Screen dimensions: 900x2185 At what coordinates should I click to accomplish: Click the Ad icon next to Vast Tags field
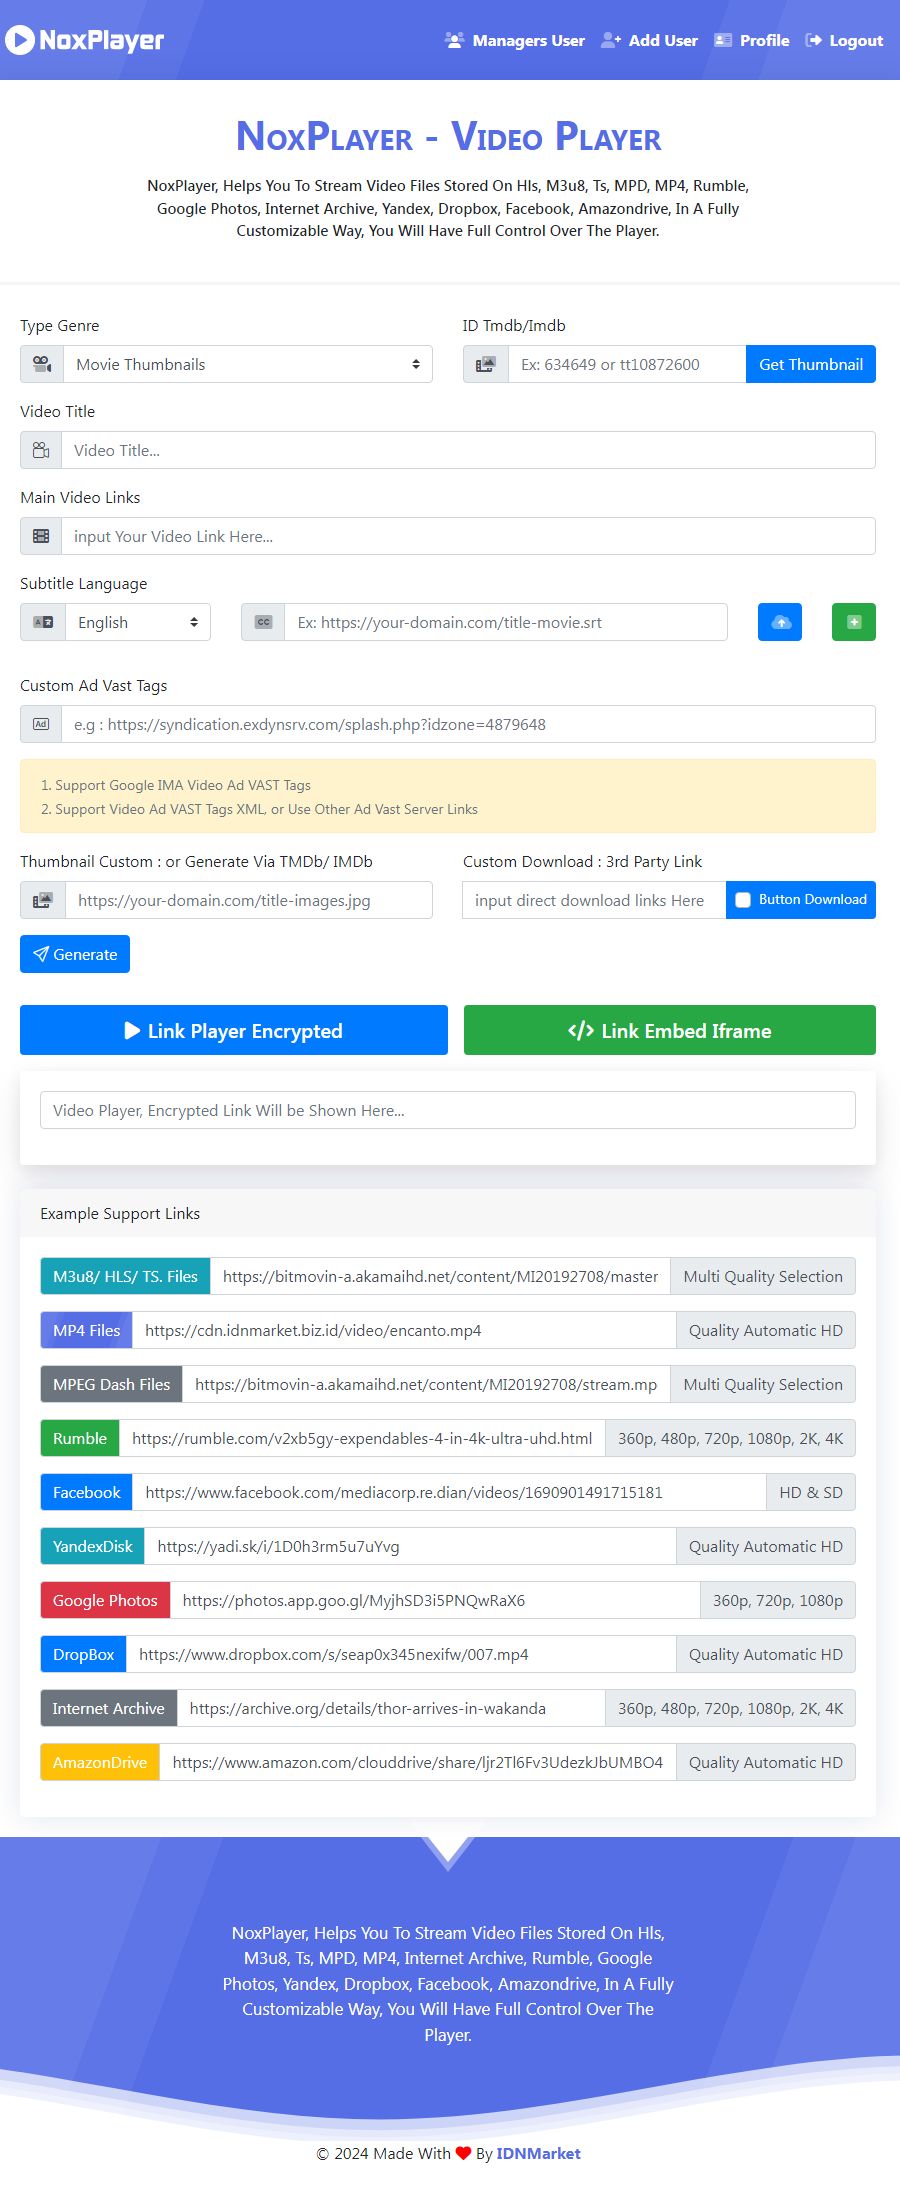pyautogui.click(x=41, y=724)
